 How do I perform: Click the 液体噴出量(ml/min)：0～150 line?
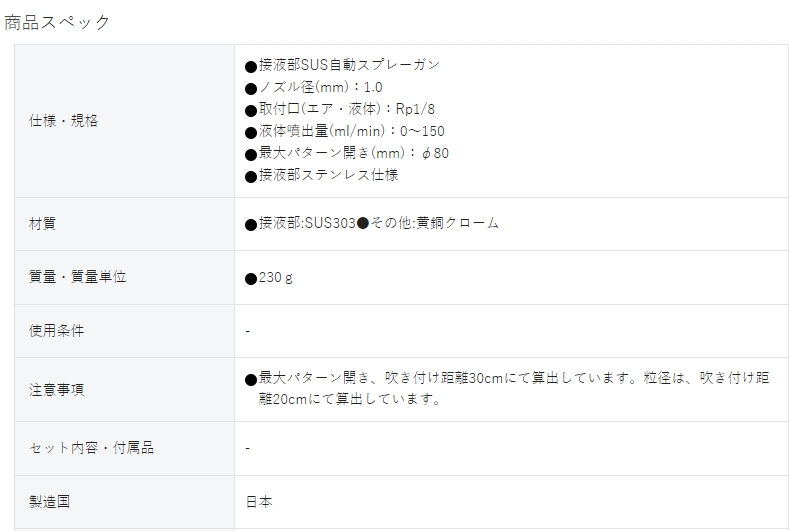345,131
